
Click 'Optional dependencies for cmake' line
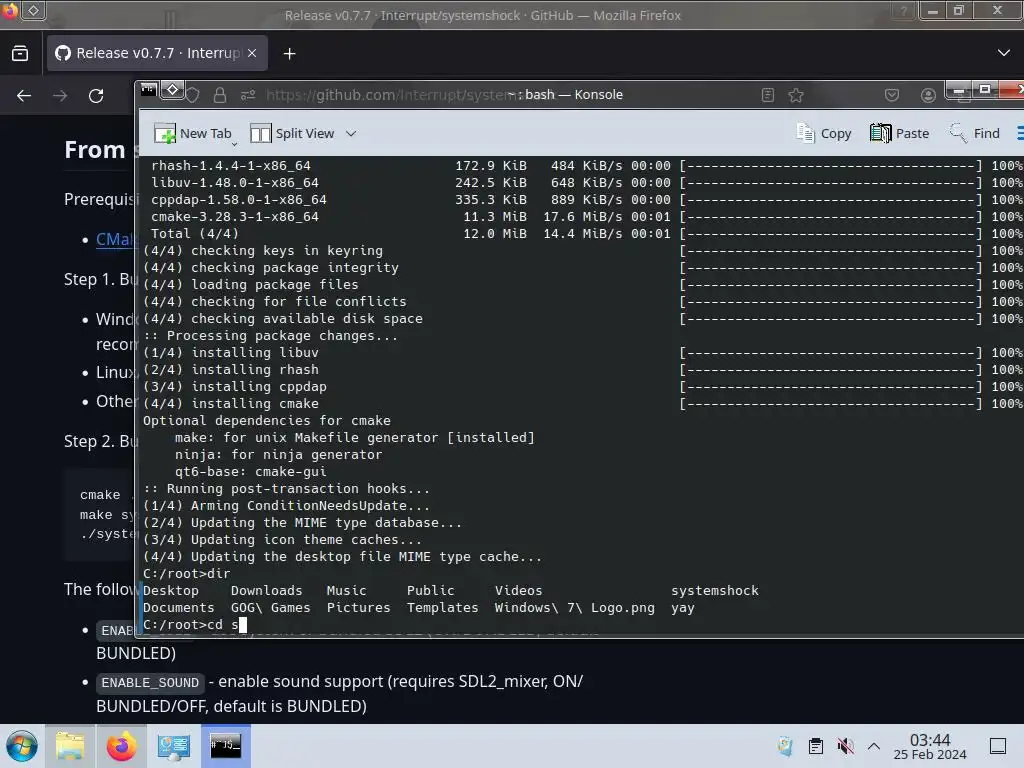[x=266, y=421]
